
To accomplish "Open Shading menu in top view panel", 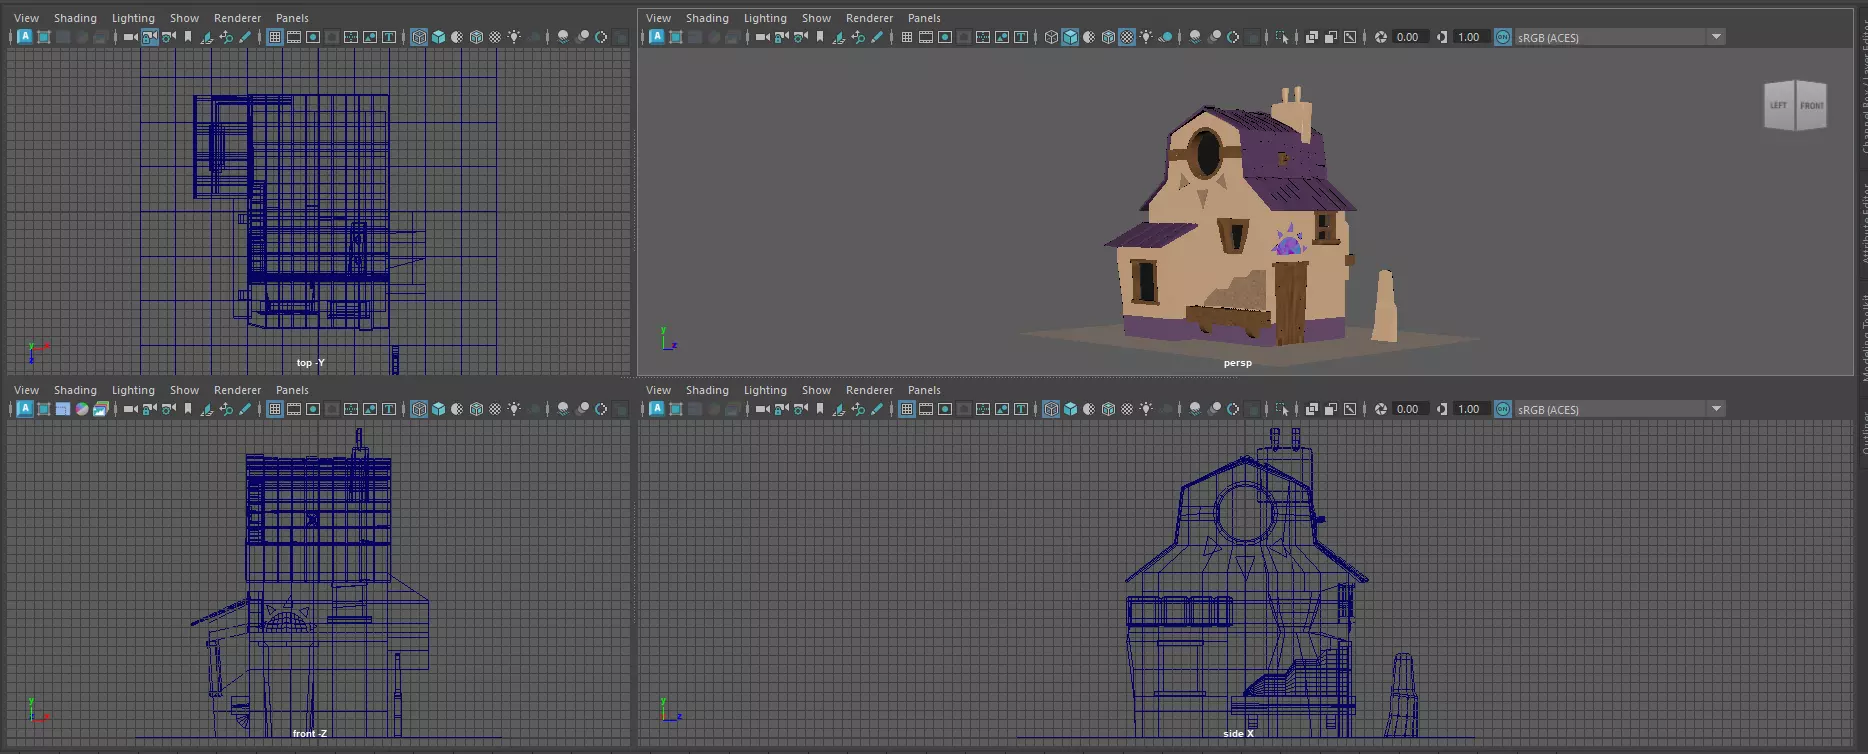I will [75, 18].
